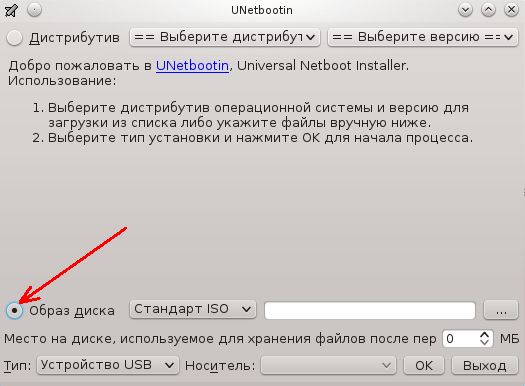525x386 pixels.
Task: Open the Выберите дистрибутив dropdown
Action: click(225, 37)
